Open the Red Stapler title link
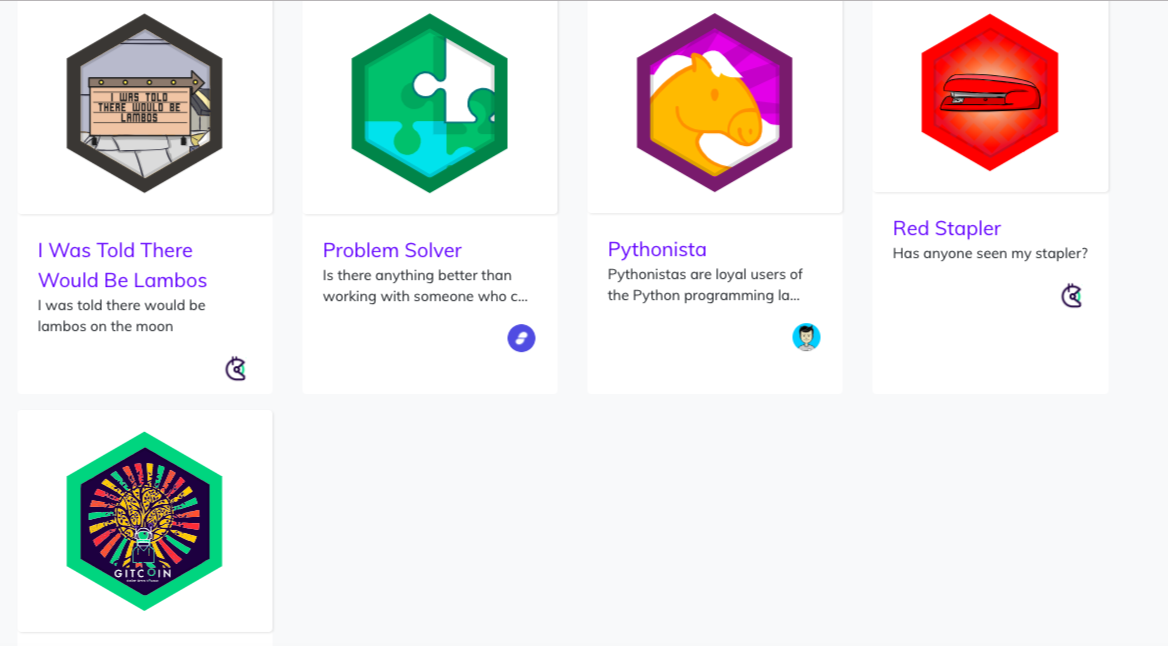 [x=947, y=228]
